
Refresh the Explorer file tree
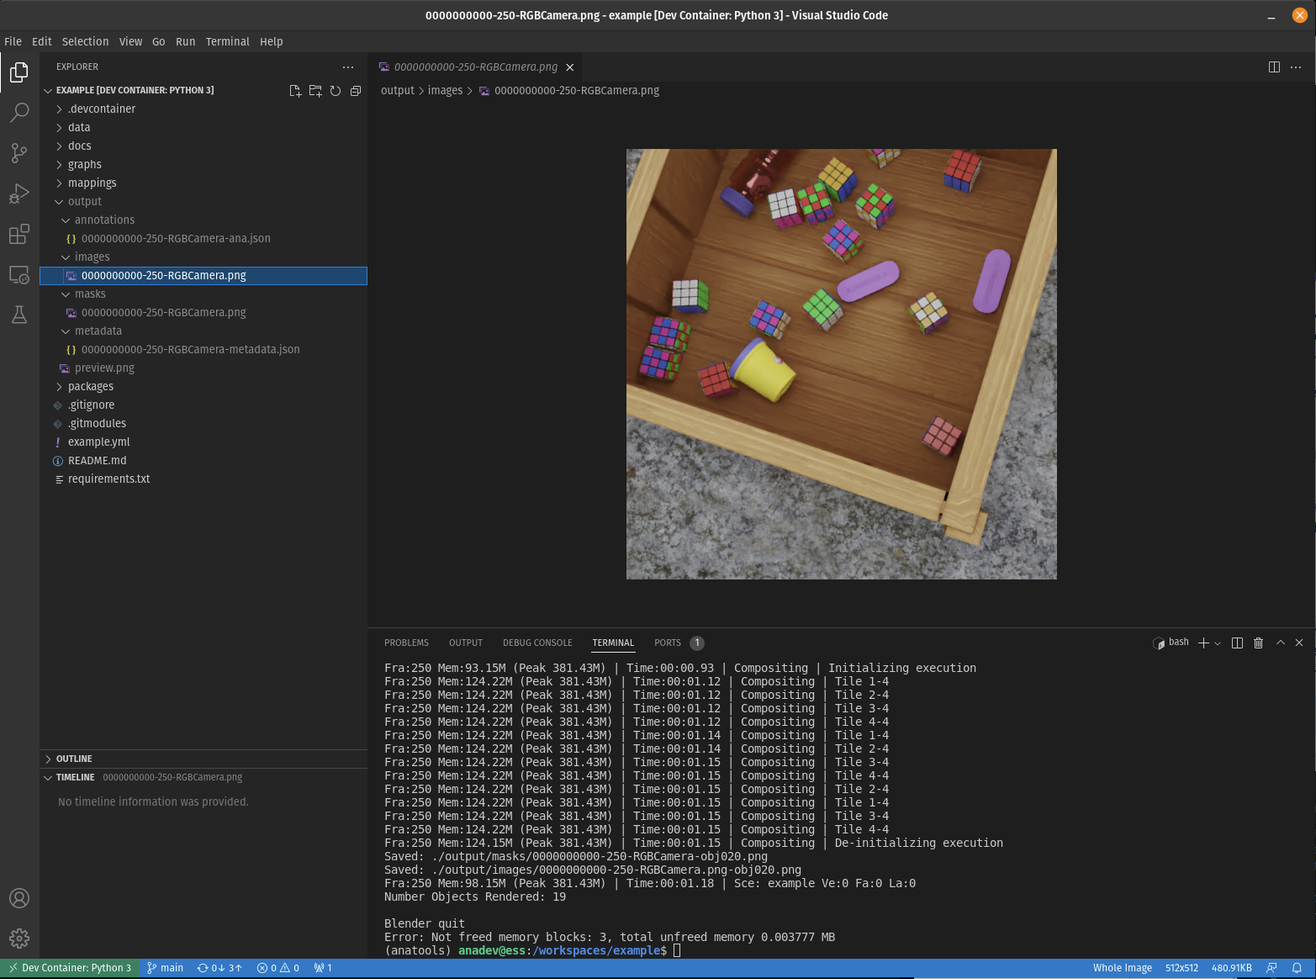(335, 91)
